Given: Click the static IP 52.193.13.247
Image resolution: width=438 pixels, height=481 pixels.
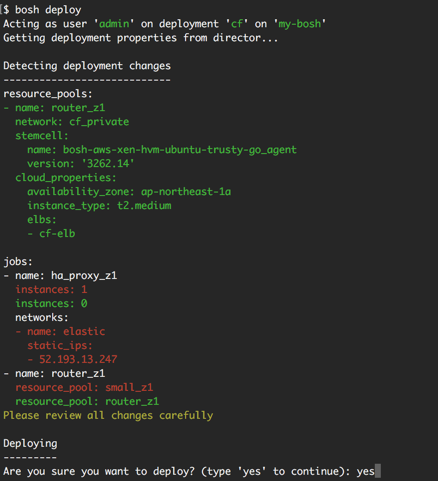Looking at the screenshot, I should 78,359.
